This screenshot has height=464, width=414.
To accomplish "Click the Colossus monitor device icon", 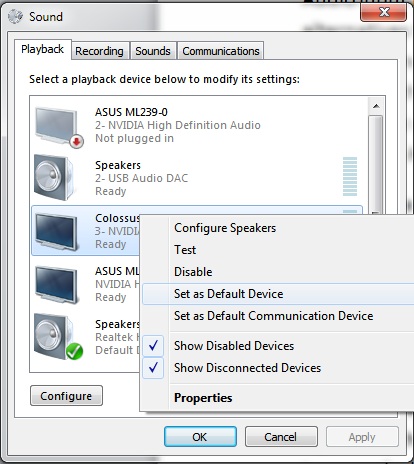I will [57, 232].
